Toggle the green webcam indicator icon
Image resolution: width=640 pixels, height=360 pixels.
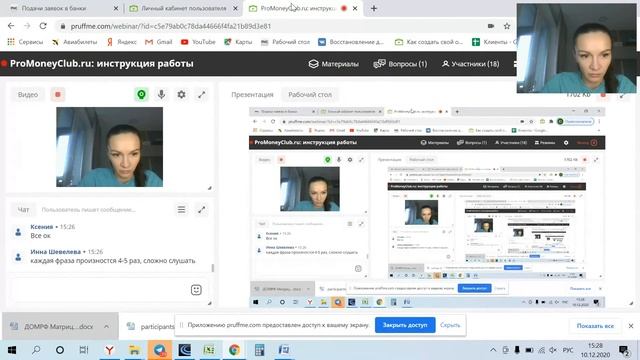coord(141,95)
